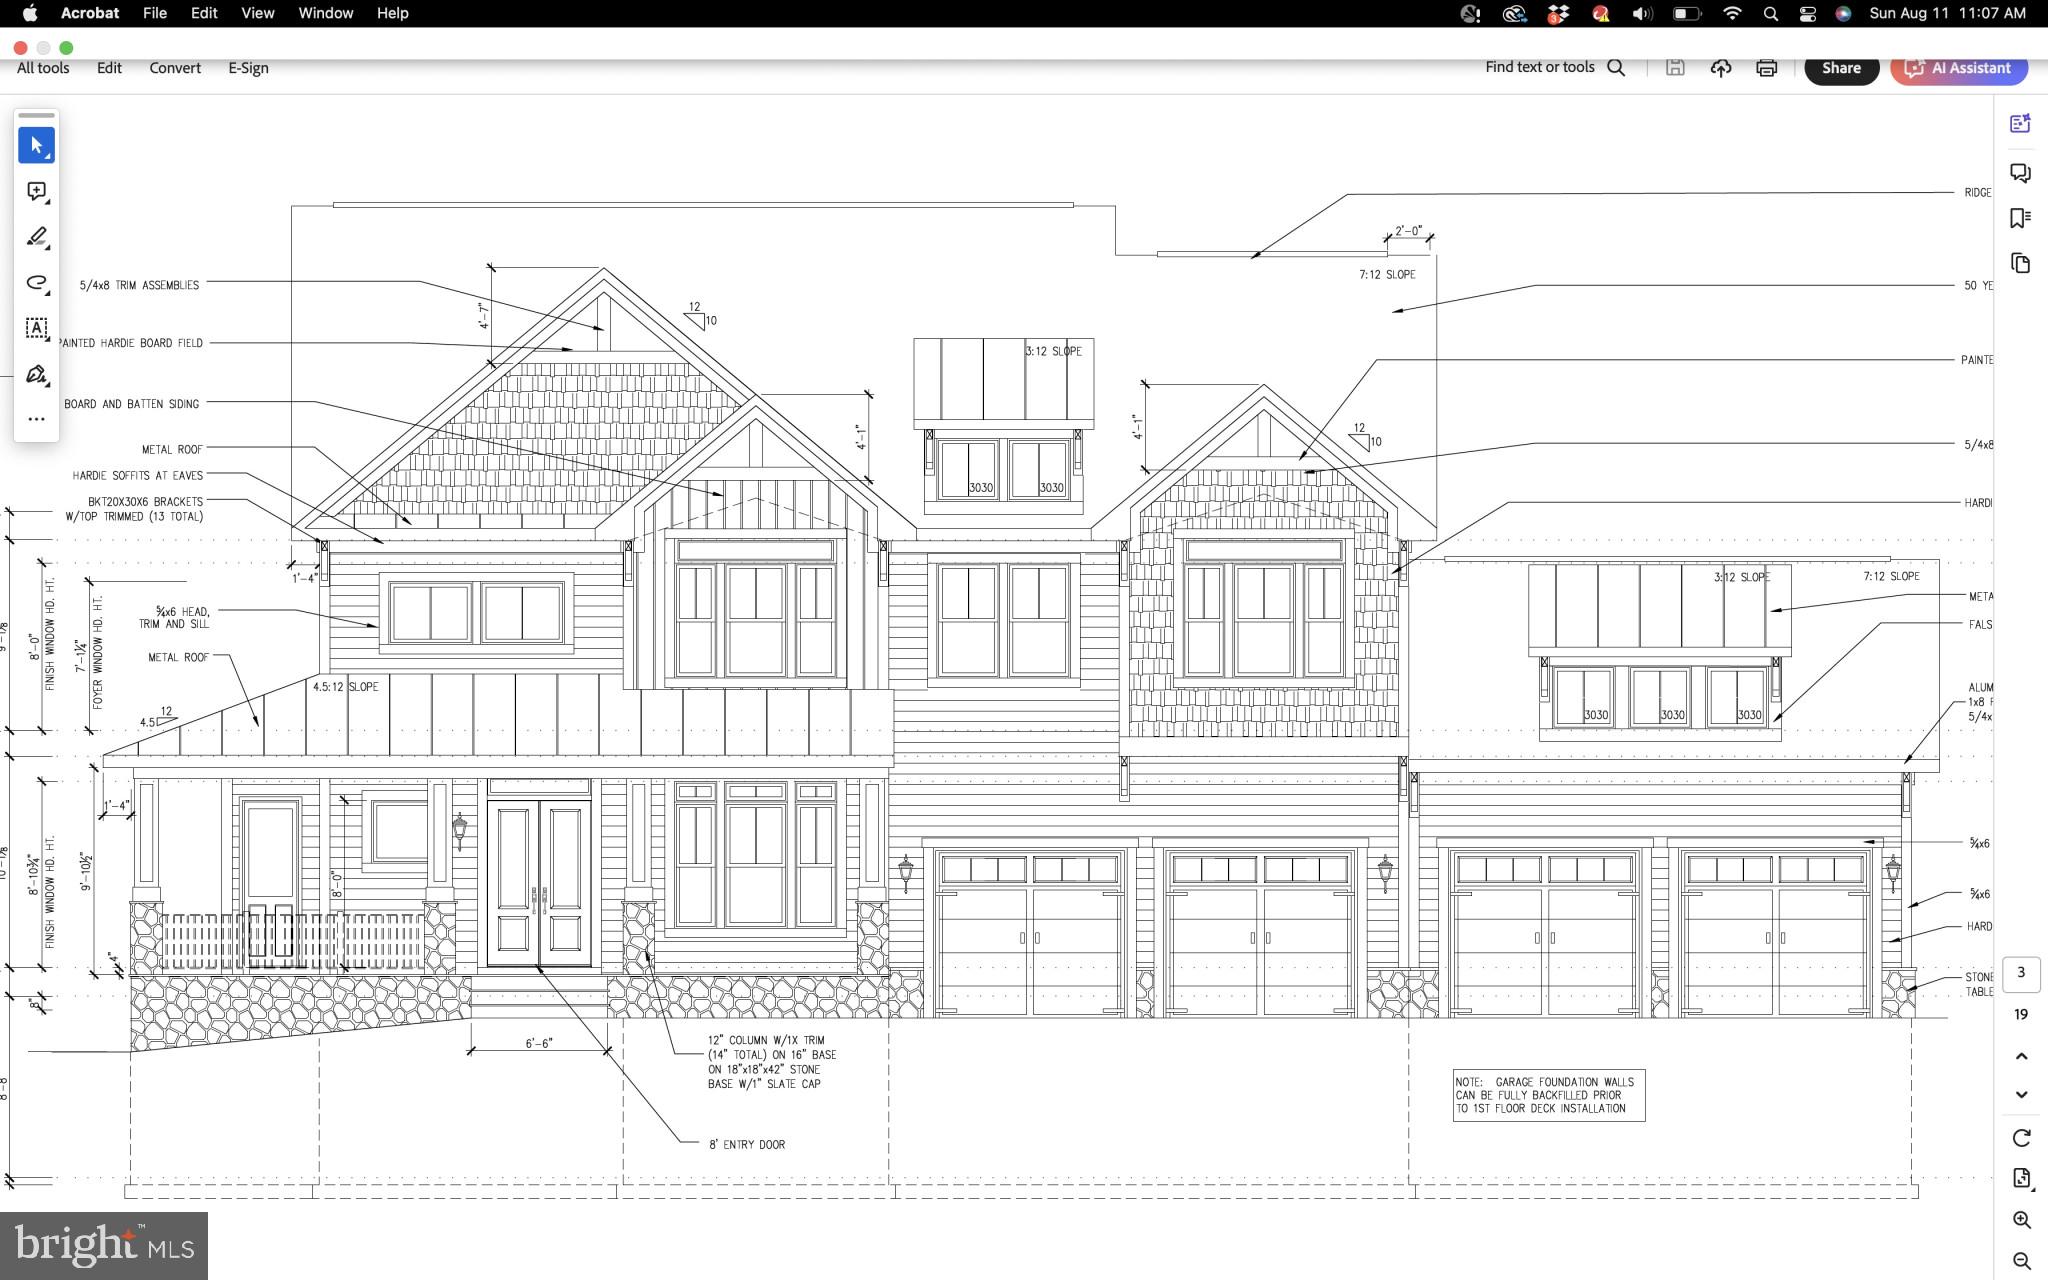This screenshot has width=2048, height=1280.
Task: Open the View menu
Action: click(257, 13)
